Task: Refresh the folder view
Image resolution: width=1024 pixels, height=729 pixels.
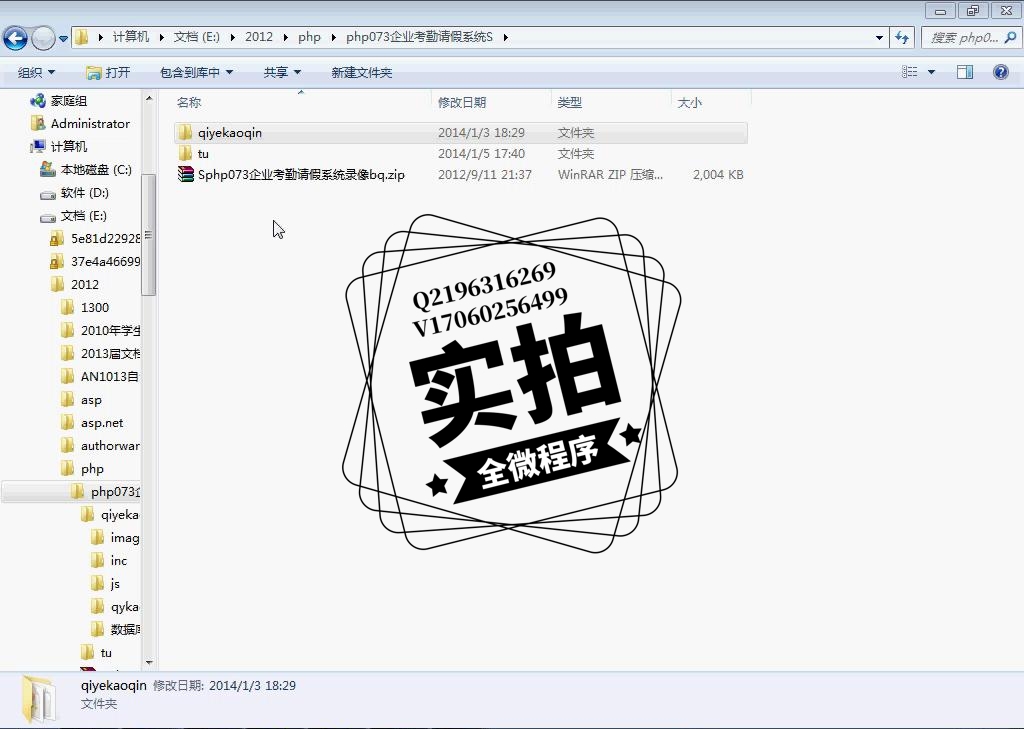Action: [x=902, y=38]
